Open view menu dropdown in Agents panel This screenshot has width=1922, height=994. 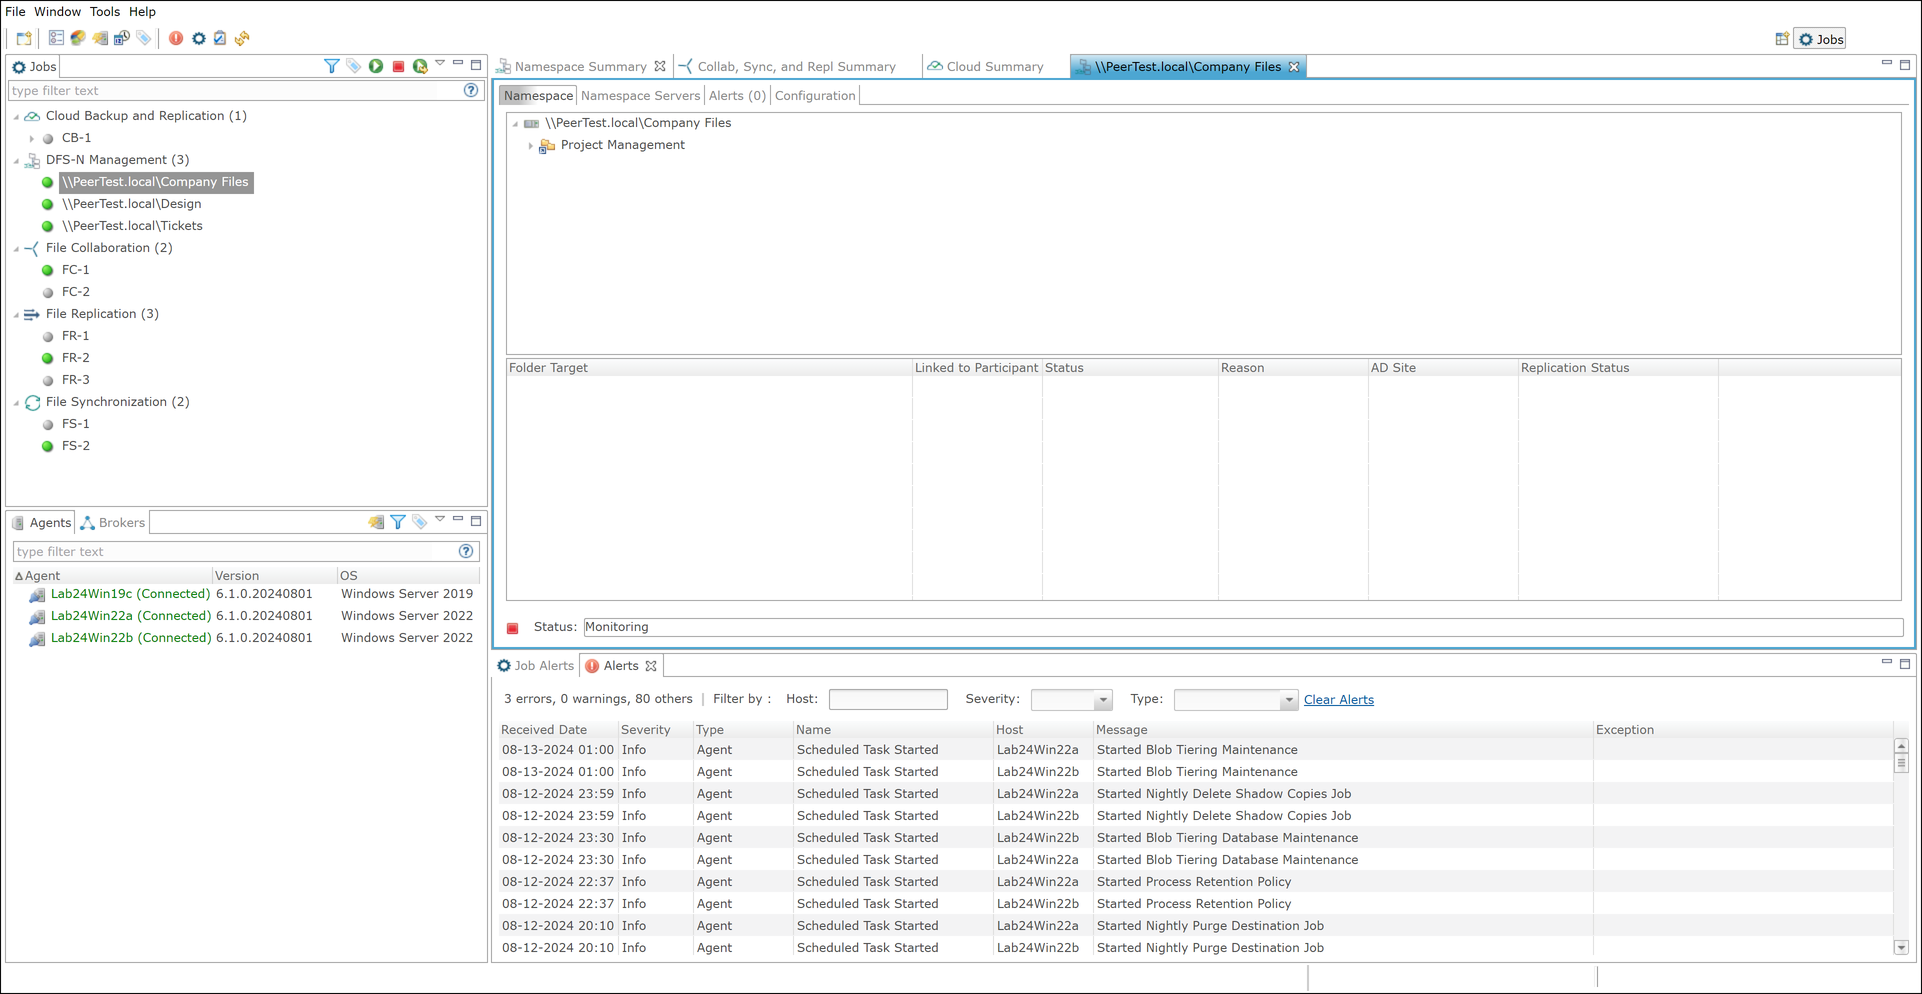click(x=440, y=520)
